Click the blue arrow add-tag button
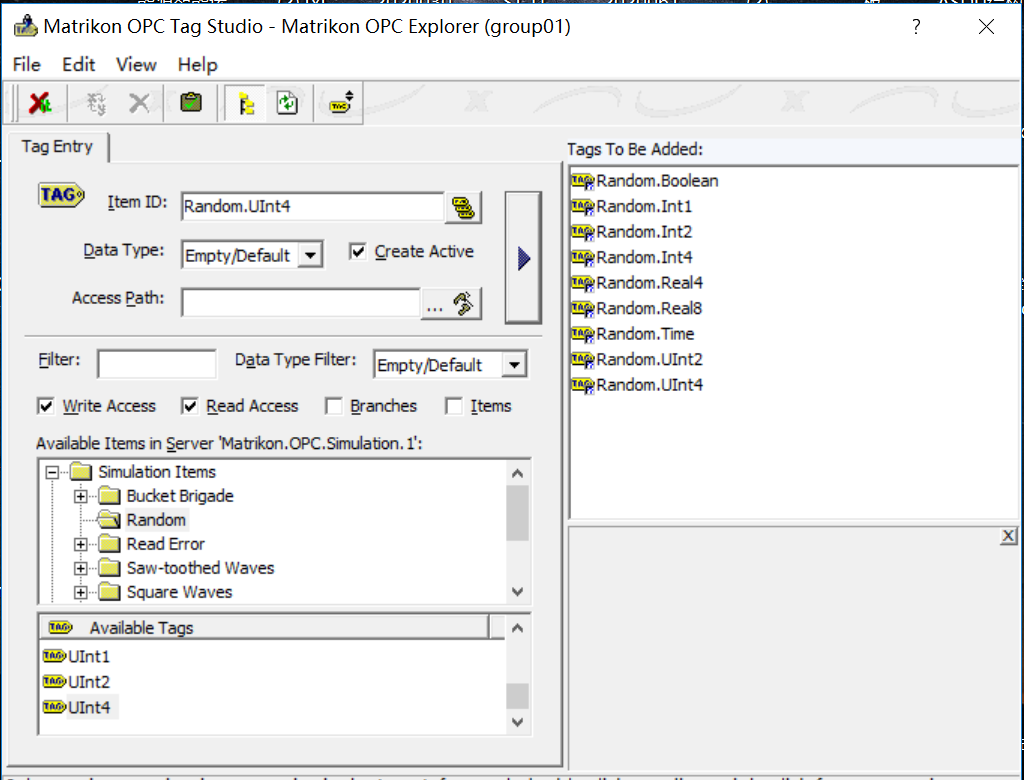The image size is (1024, 780). coord(523,258)
